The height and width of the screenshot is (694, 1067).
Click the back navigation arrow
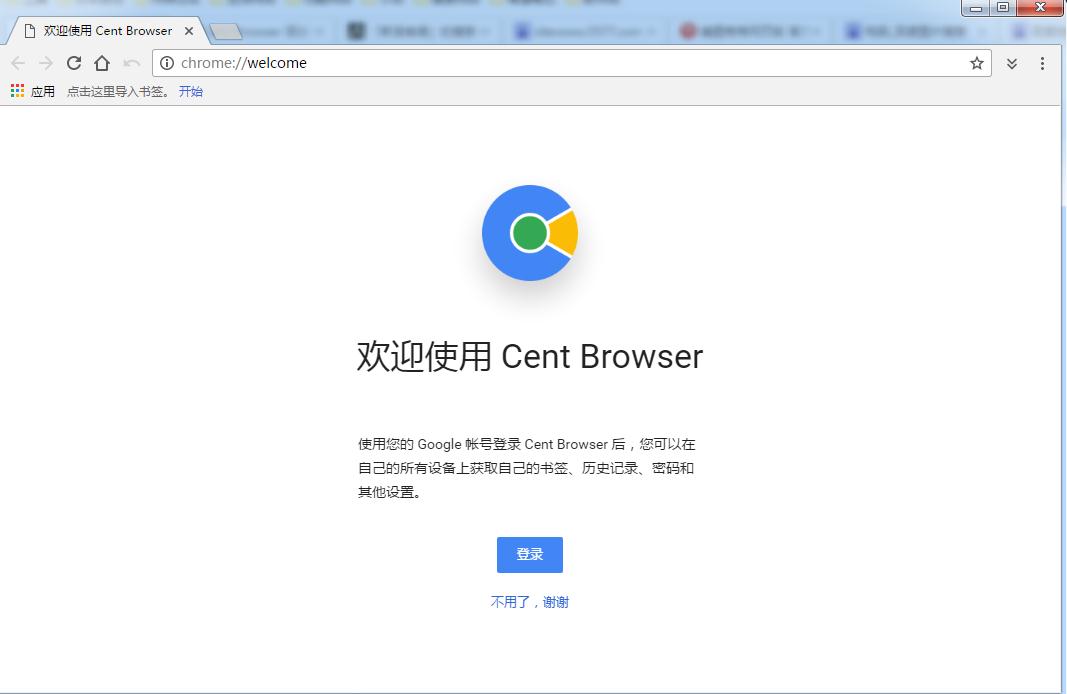tap(18, 62)
